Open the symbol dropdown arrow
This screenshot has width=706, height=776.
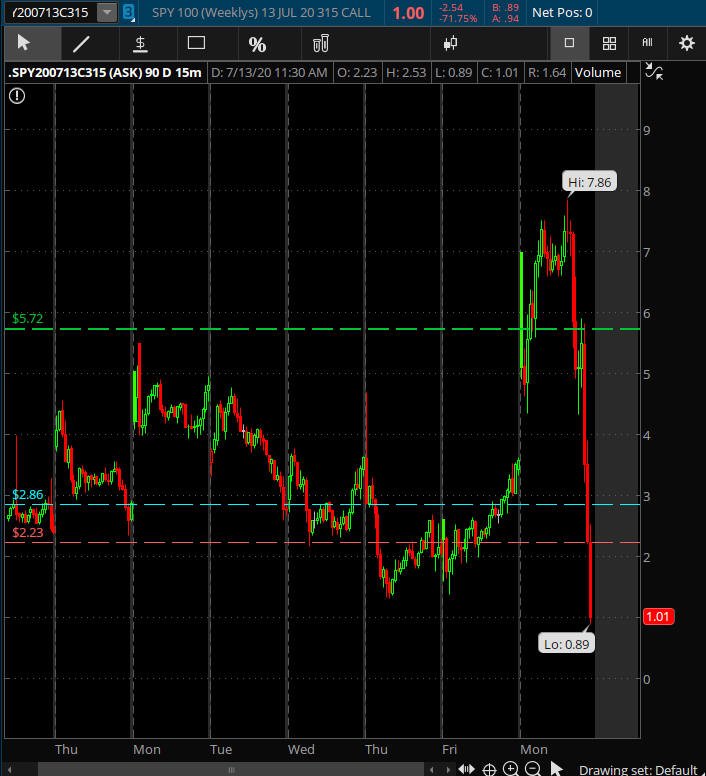[106, 13]
